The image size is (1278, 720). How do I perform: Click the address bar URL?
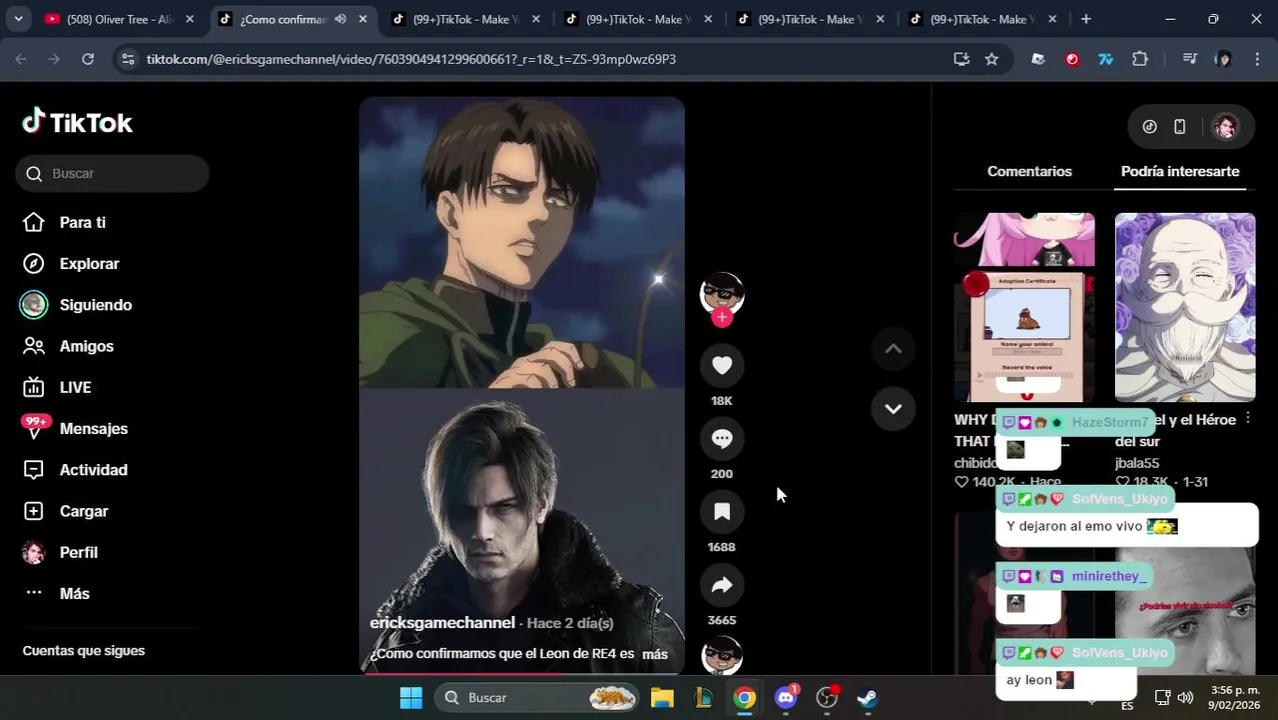pos(411,59)
